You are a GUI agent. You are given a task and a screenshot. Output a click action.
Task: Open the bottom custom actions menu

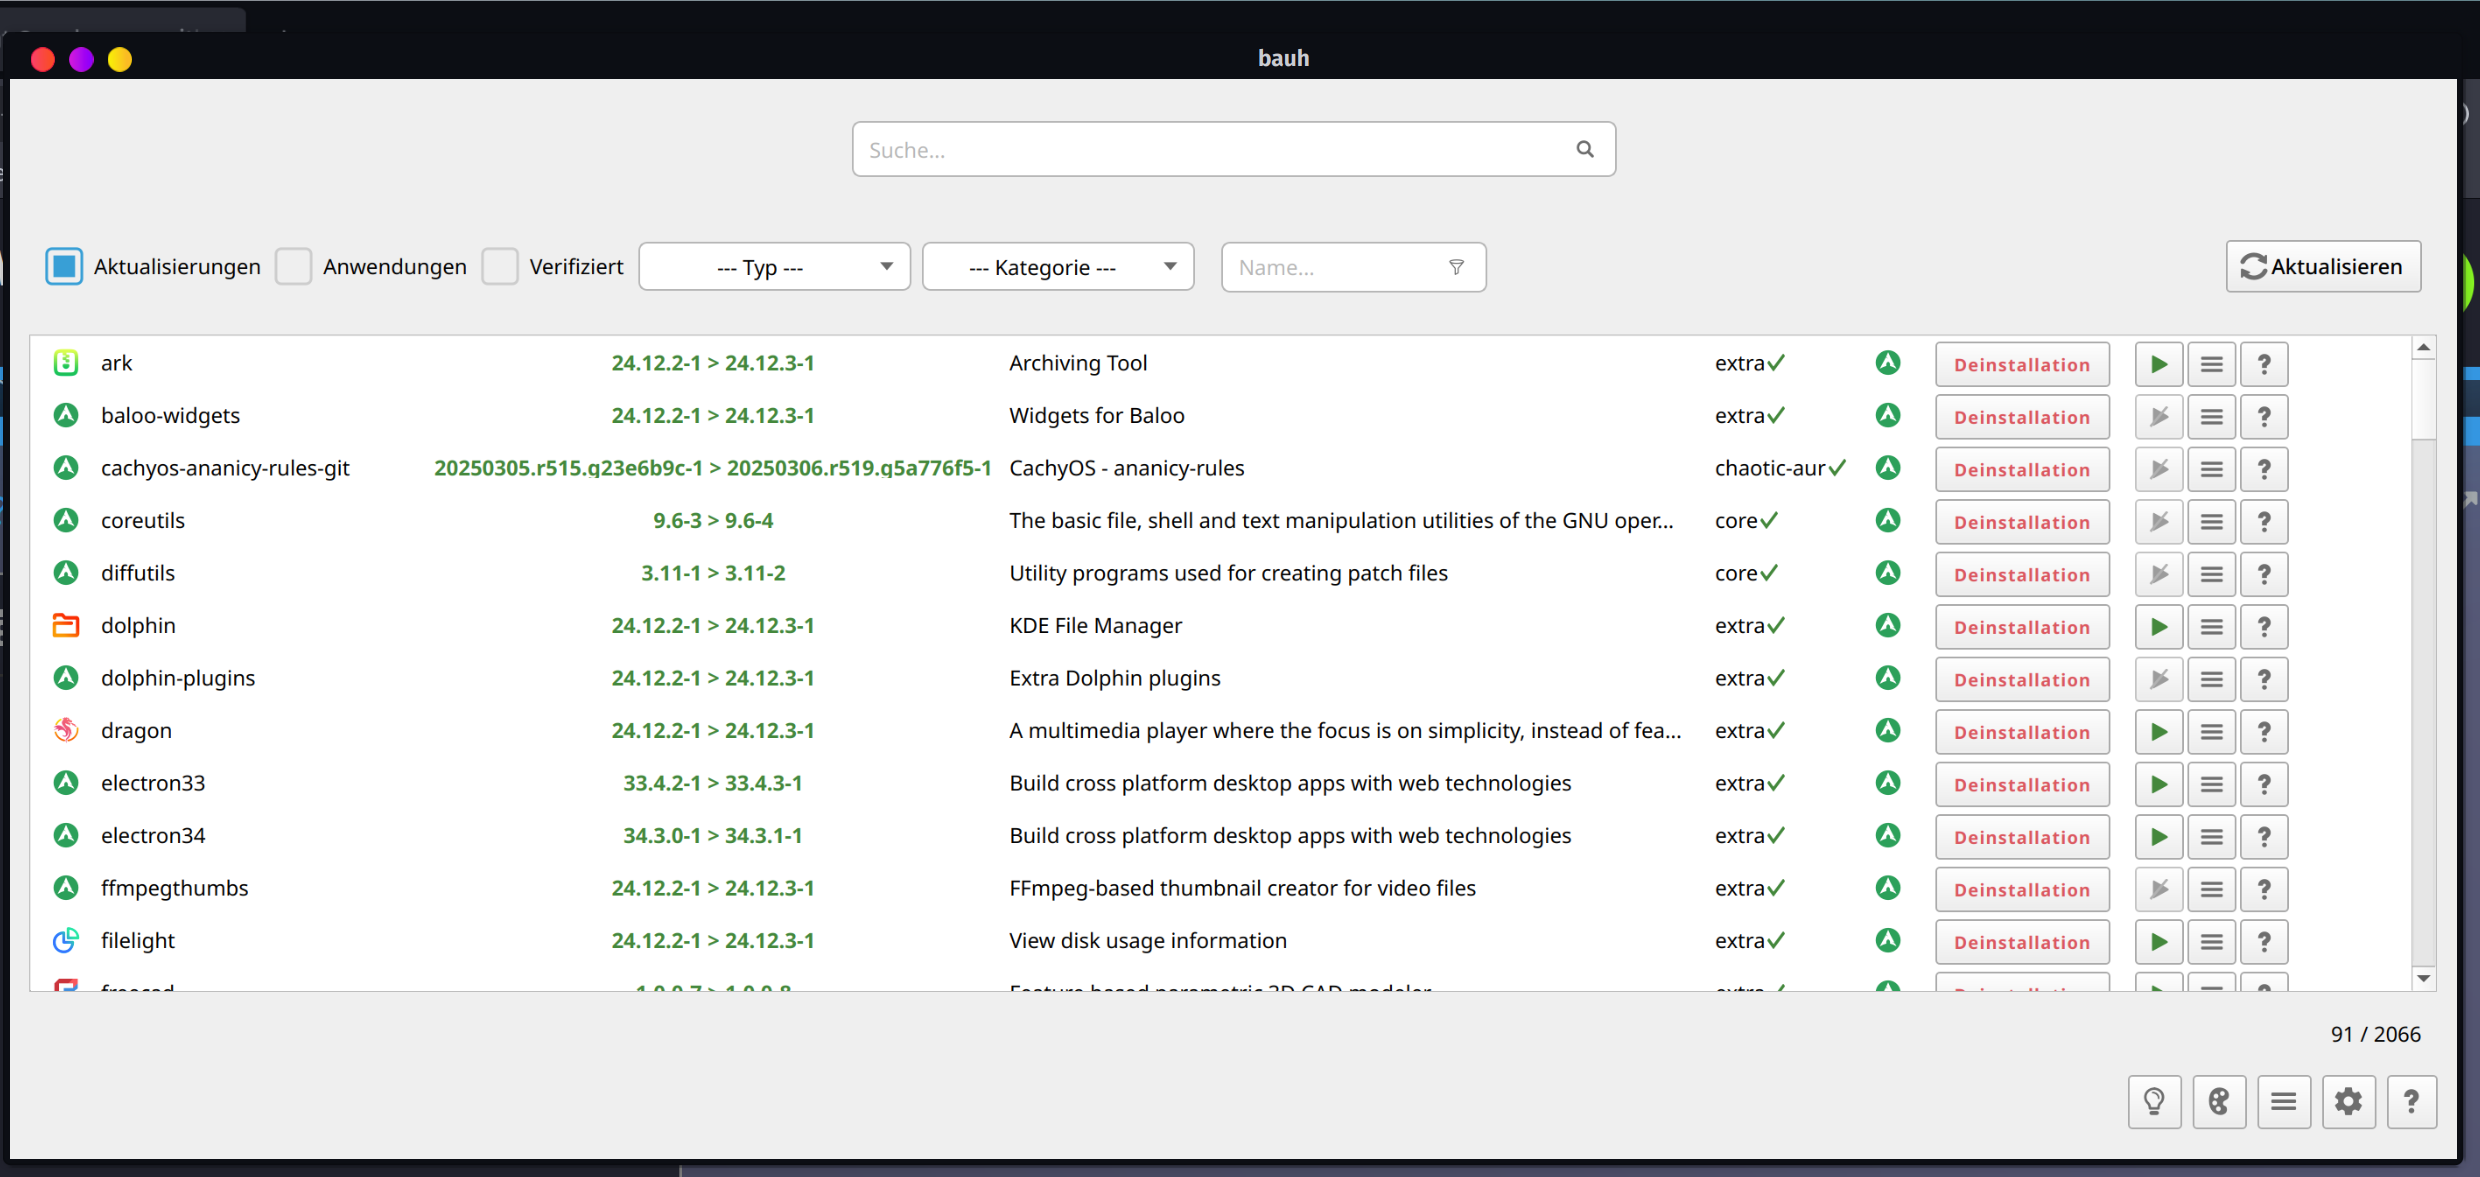[x=2284, y=1102]
